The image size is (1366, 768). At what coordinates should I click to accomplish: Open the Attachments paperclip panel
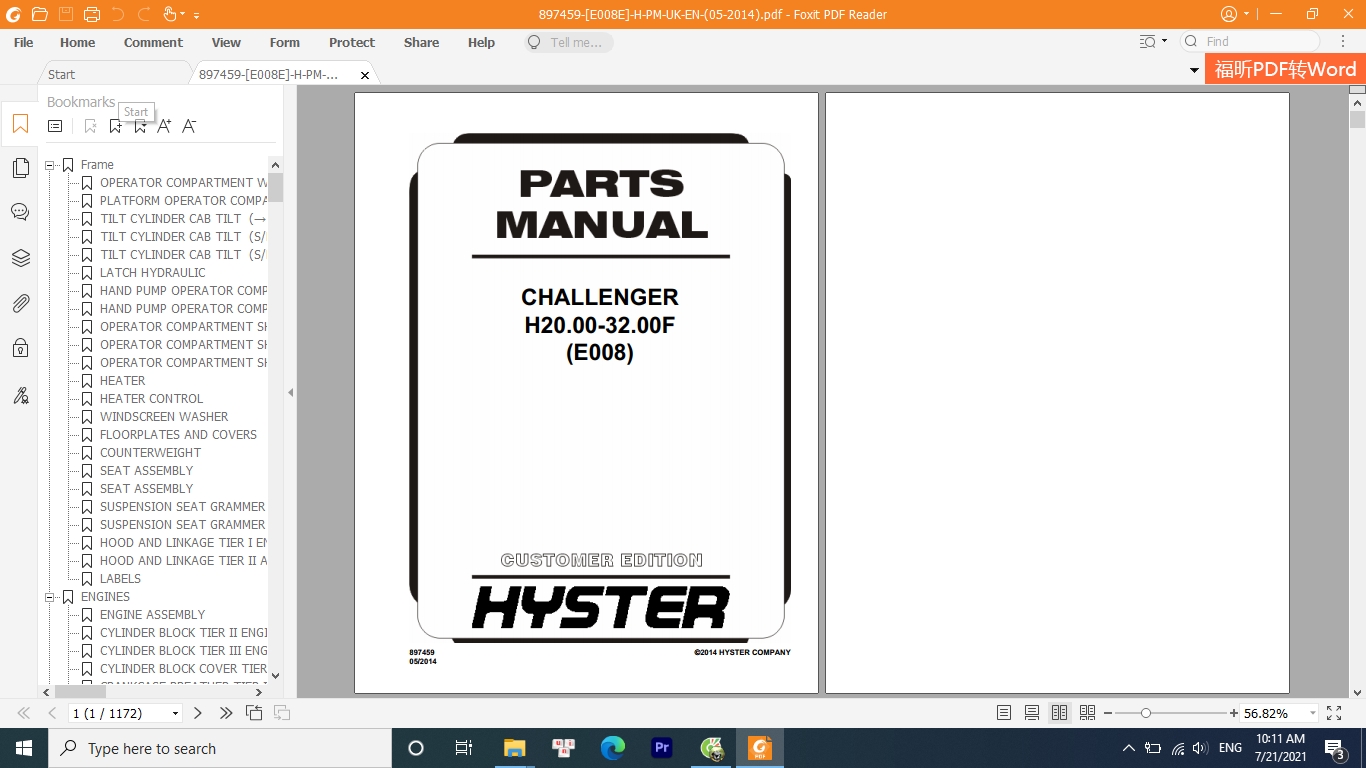click(x=20, y=303)
